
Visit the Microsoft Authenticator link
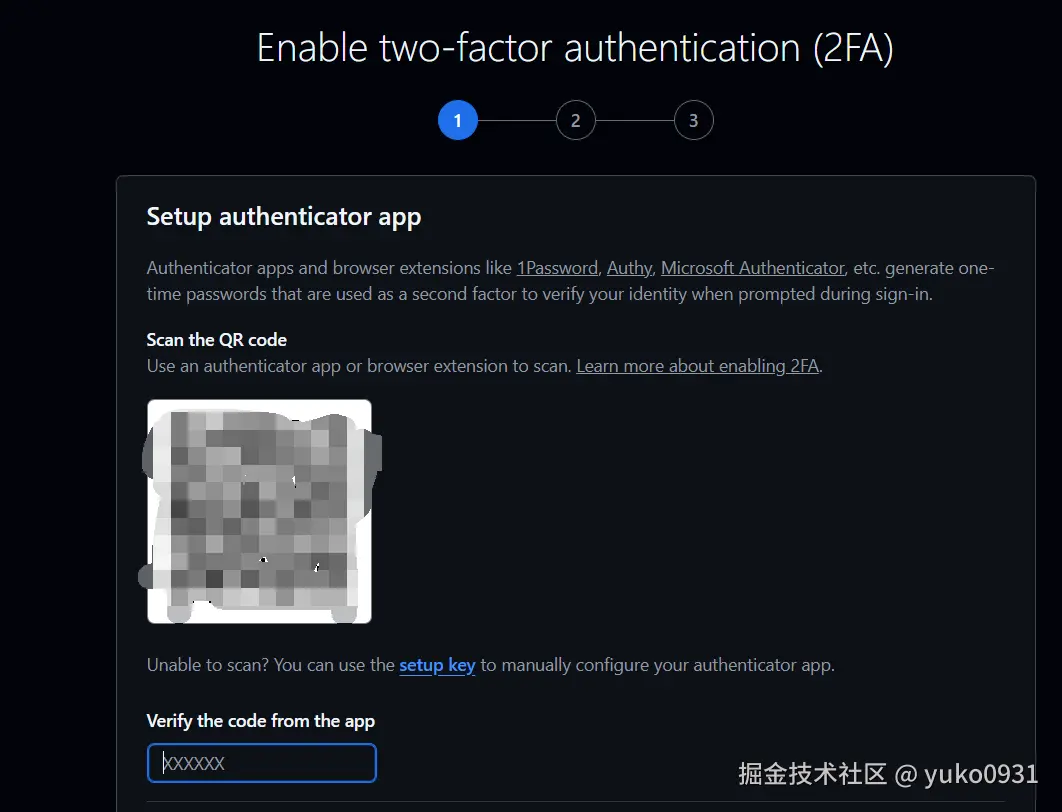pyautogui.click(x=752, y=268)
